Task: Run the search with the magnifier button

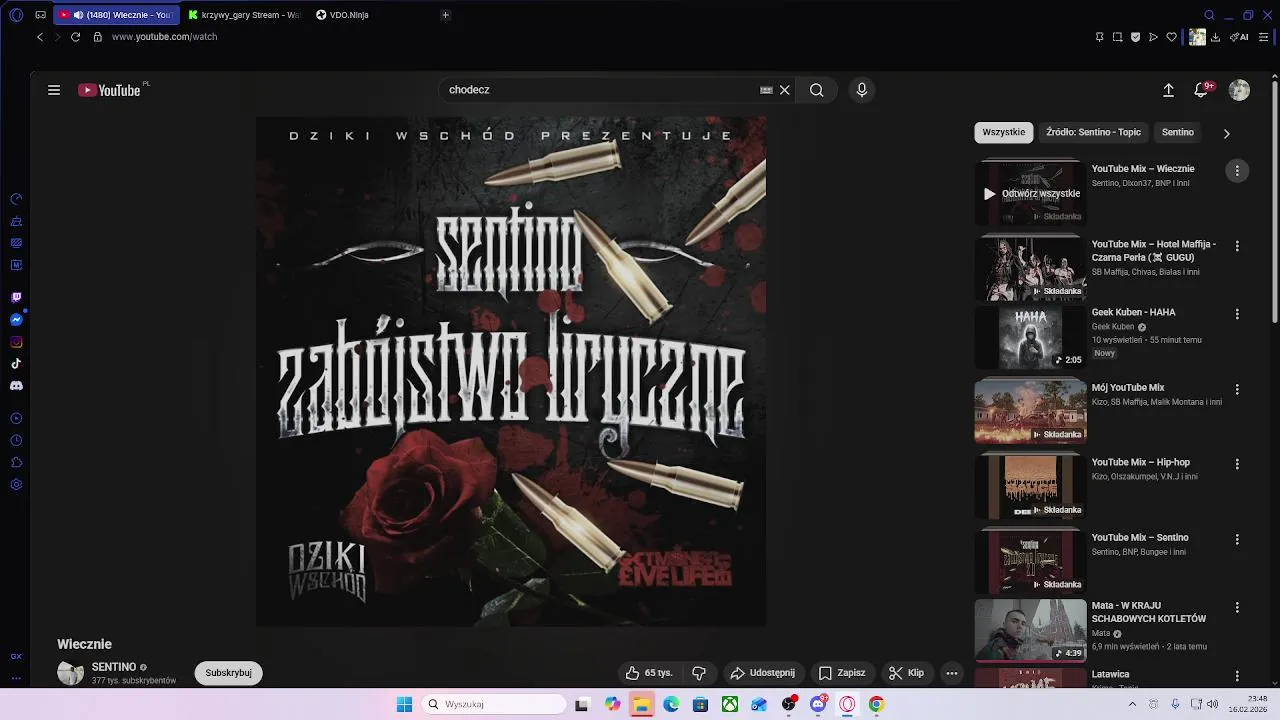Action: (817, 90)
